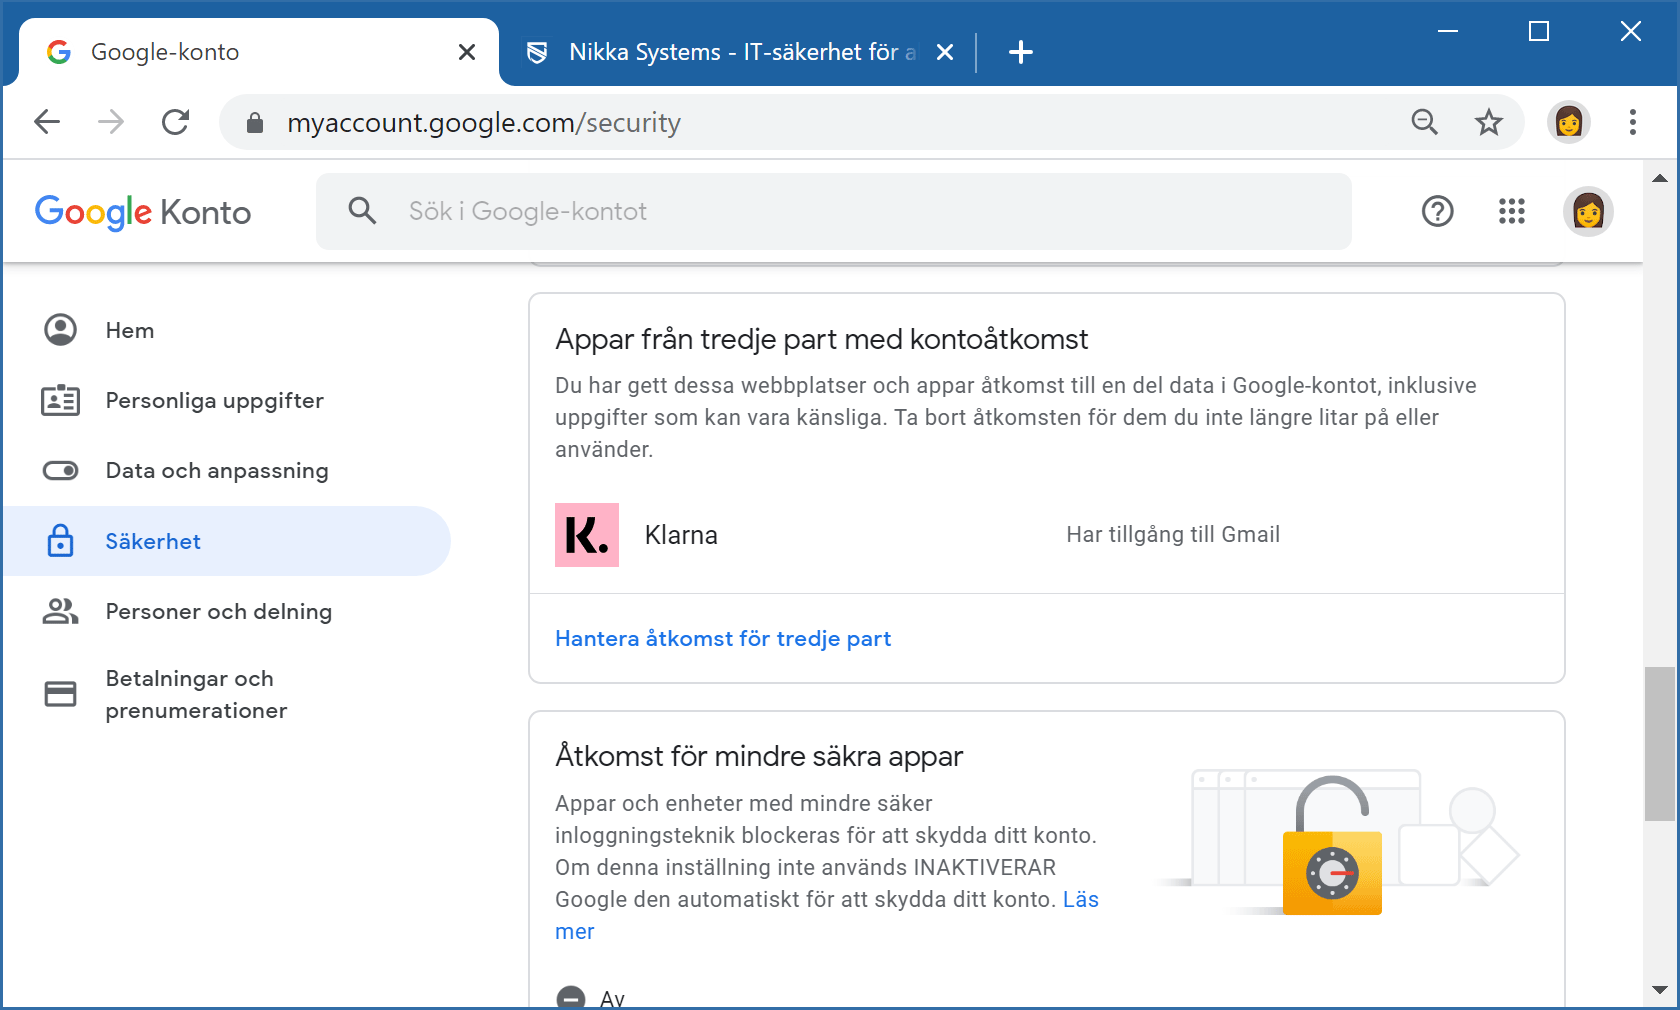Screen dimensions: 1680x1010
Task: Click the Av status icon for less secure apps
Action: coord(571,998)
